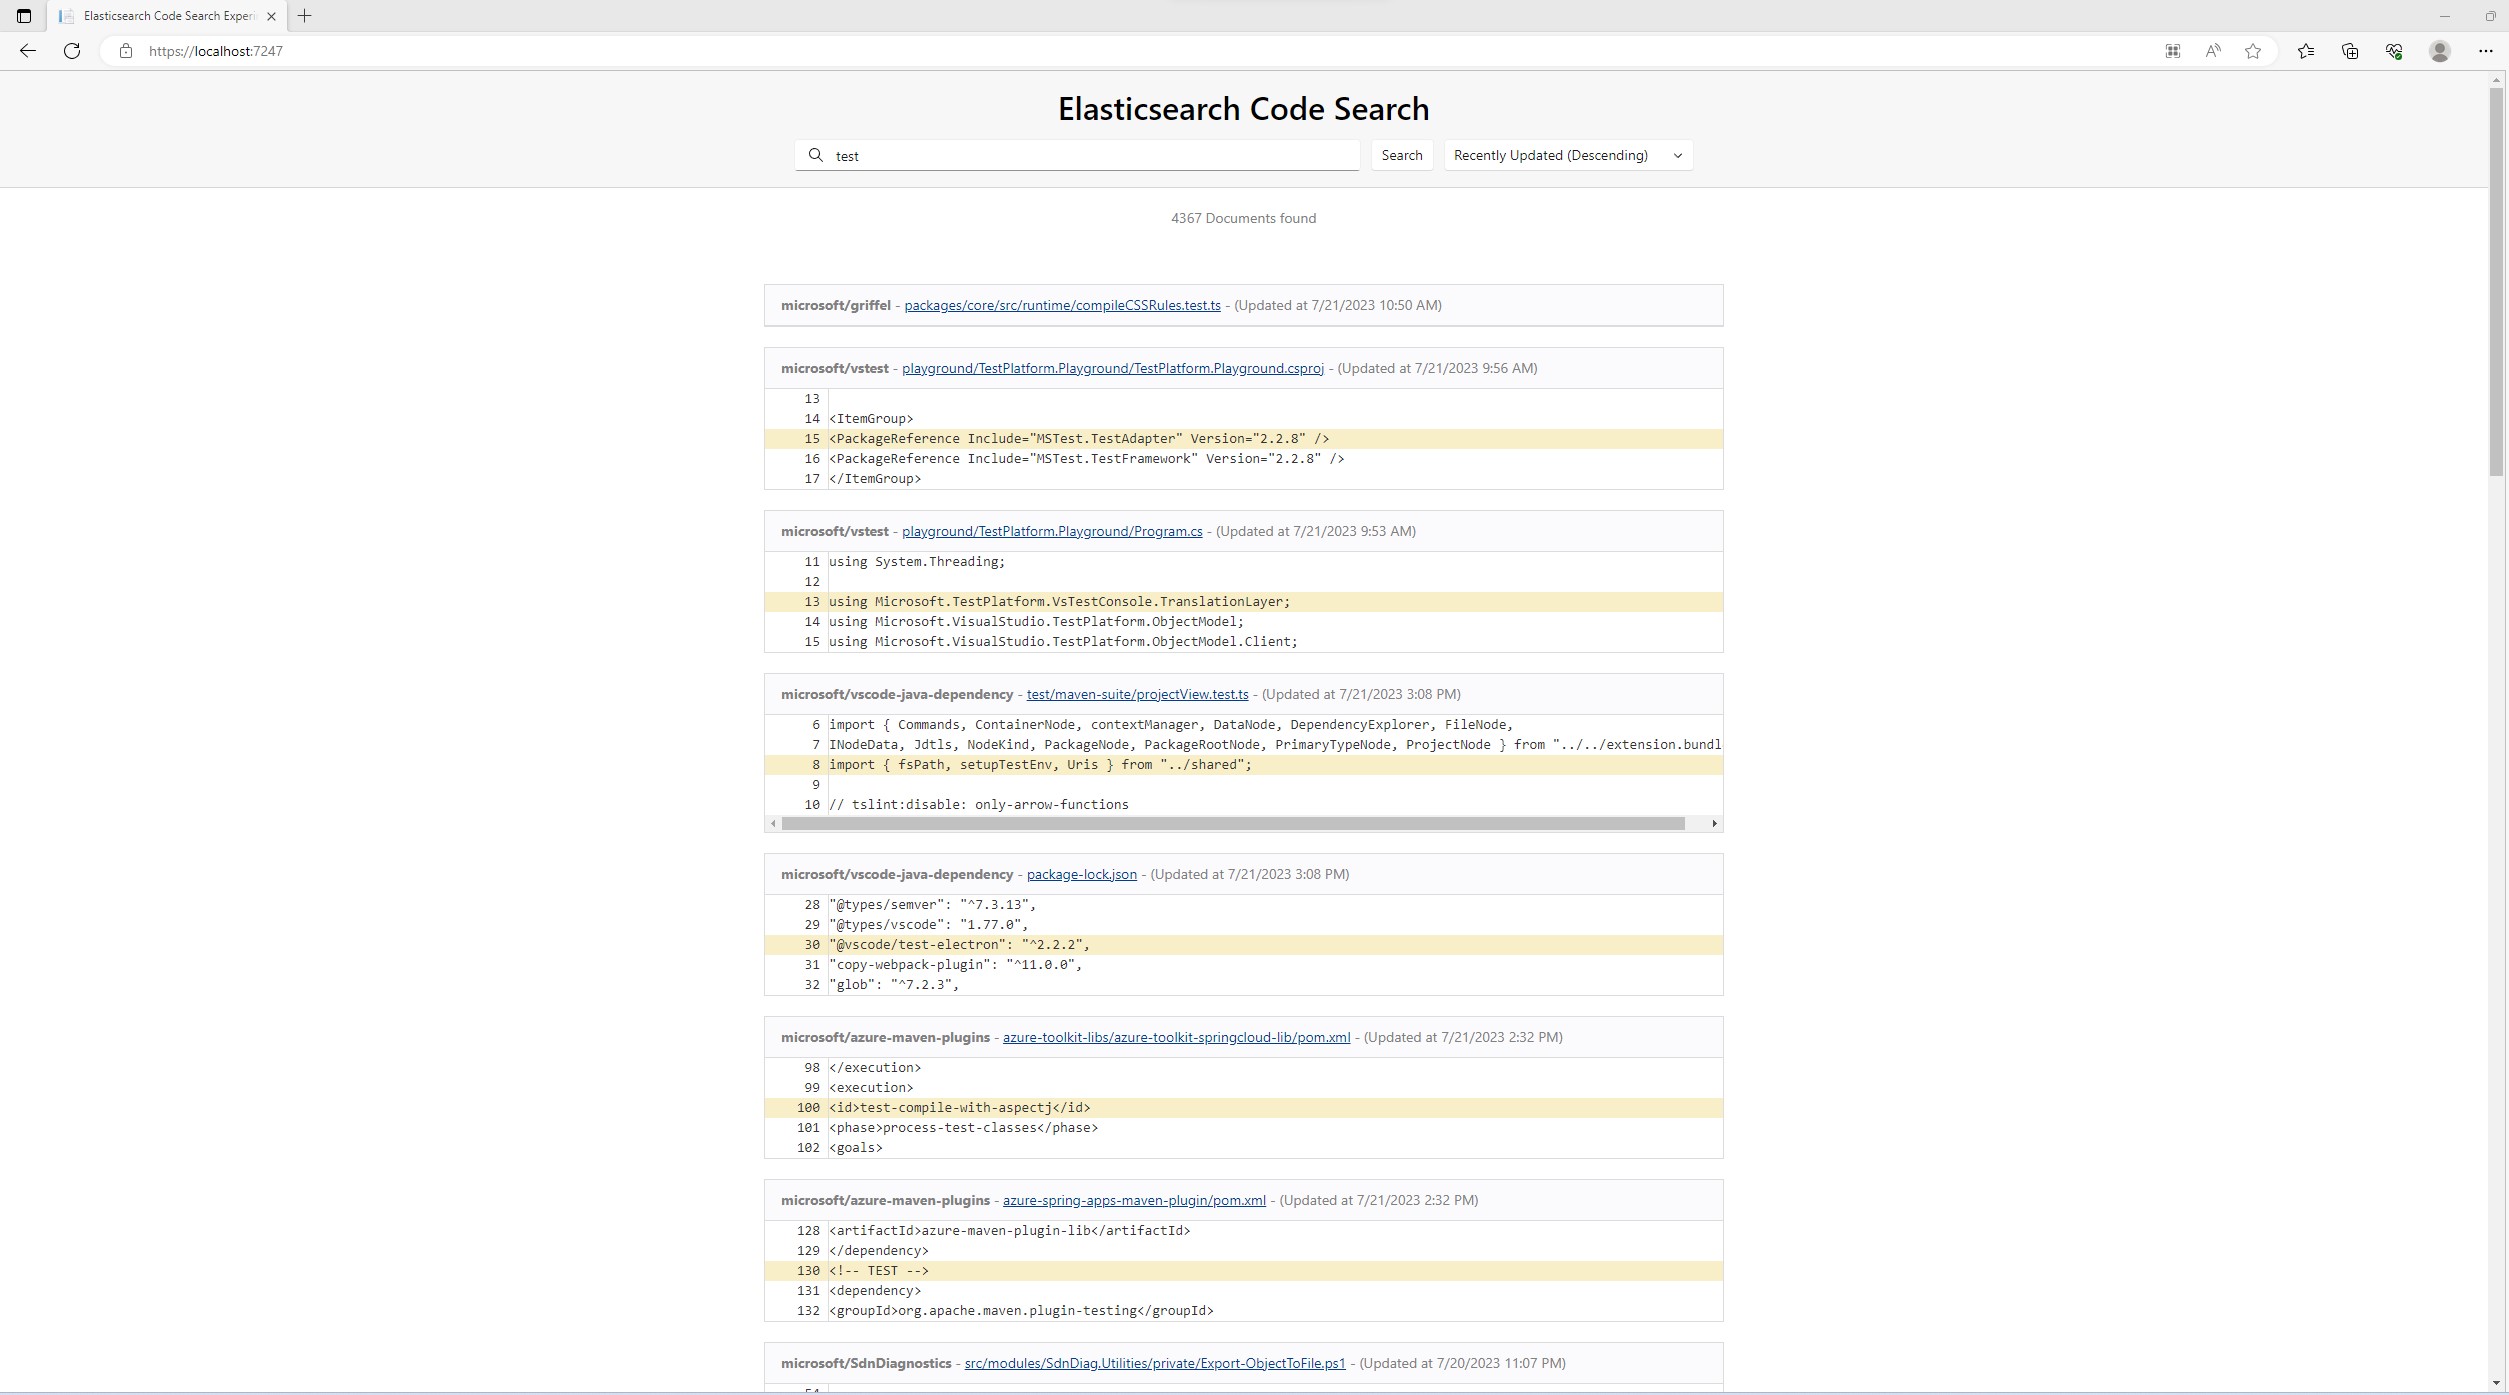Open a new tab with the plus icon
This screenshot has width=2509, height=1395.
305,16
